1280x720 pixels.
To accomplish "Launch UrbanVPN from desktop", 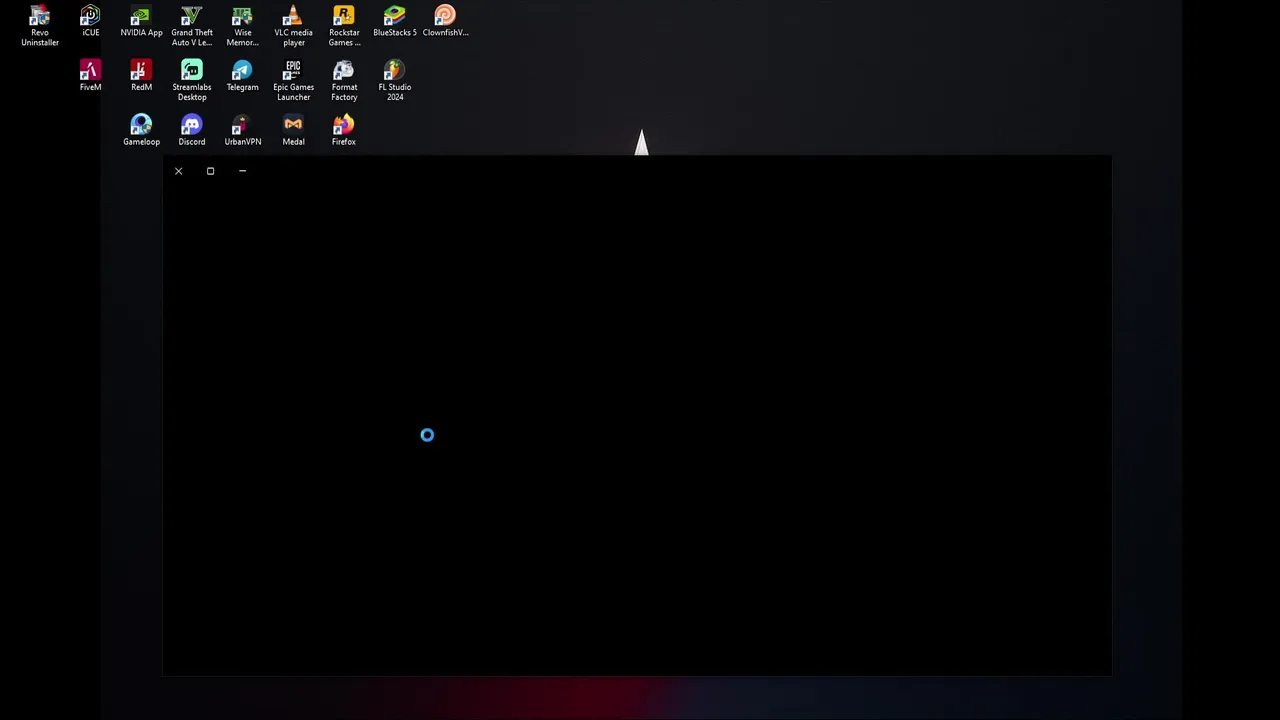I will 242,130.
